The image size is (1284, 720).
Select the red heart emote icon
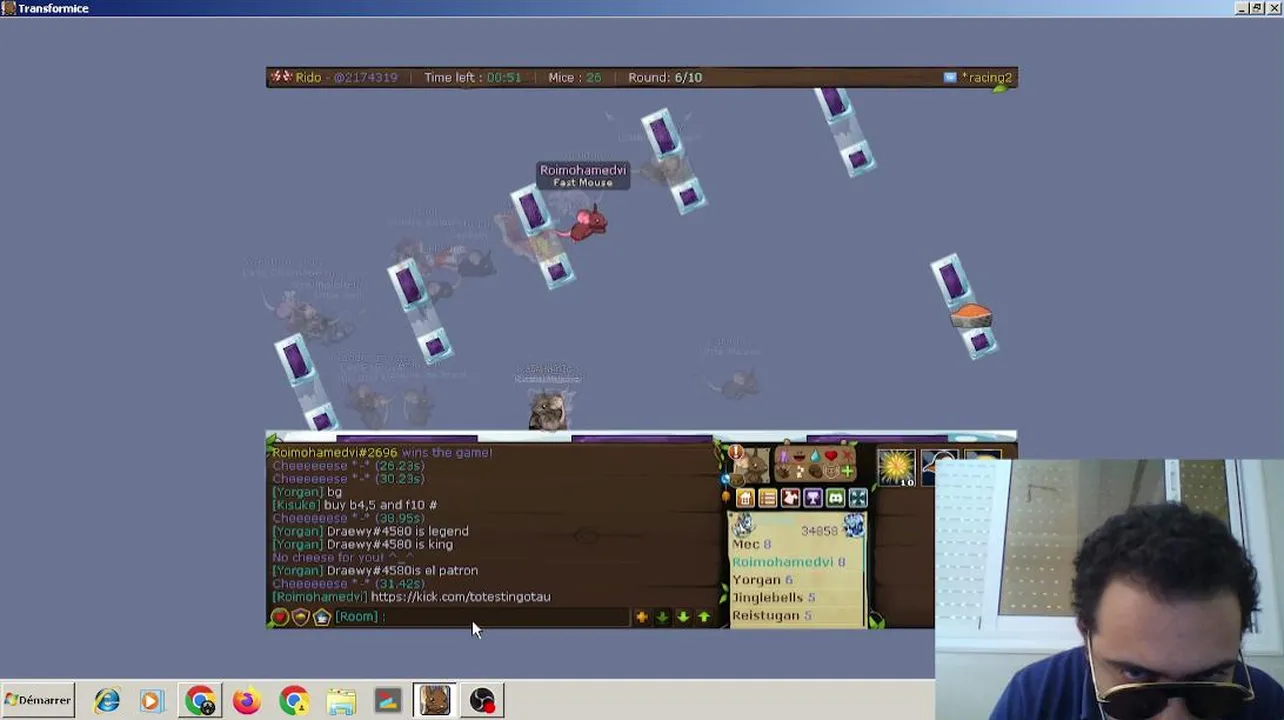coord(831,456)
